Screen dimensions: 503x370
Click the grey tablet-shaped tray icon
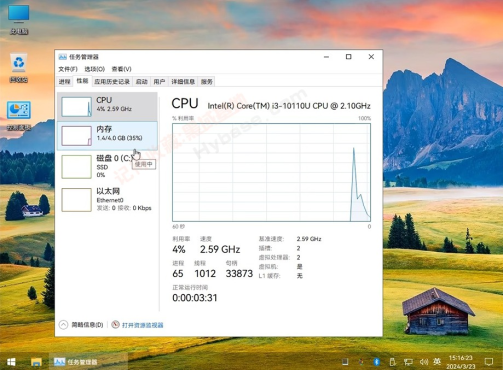pyautogui.click(x=345, y=362)
